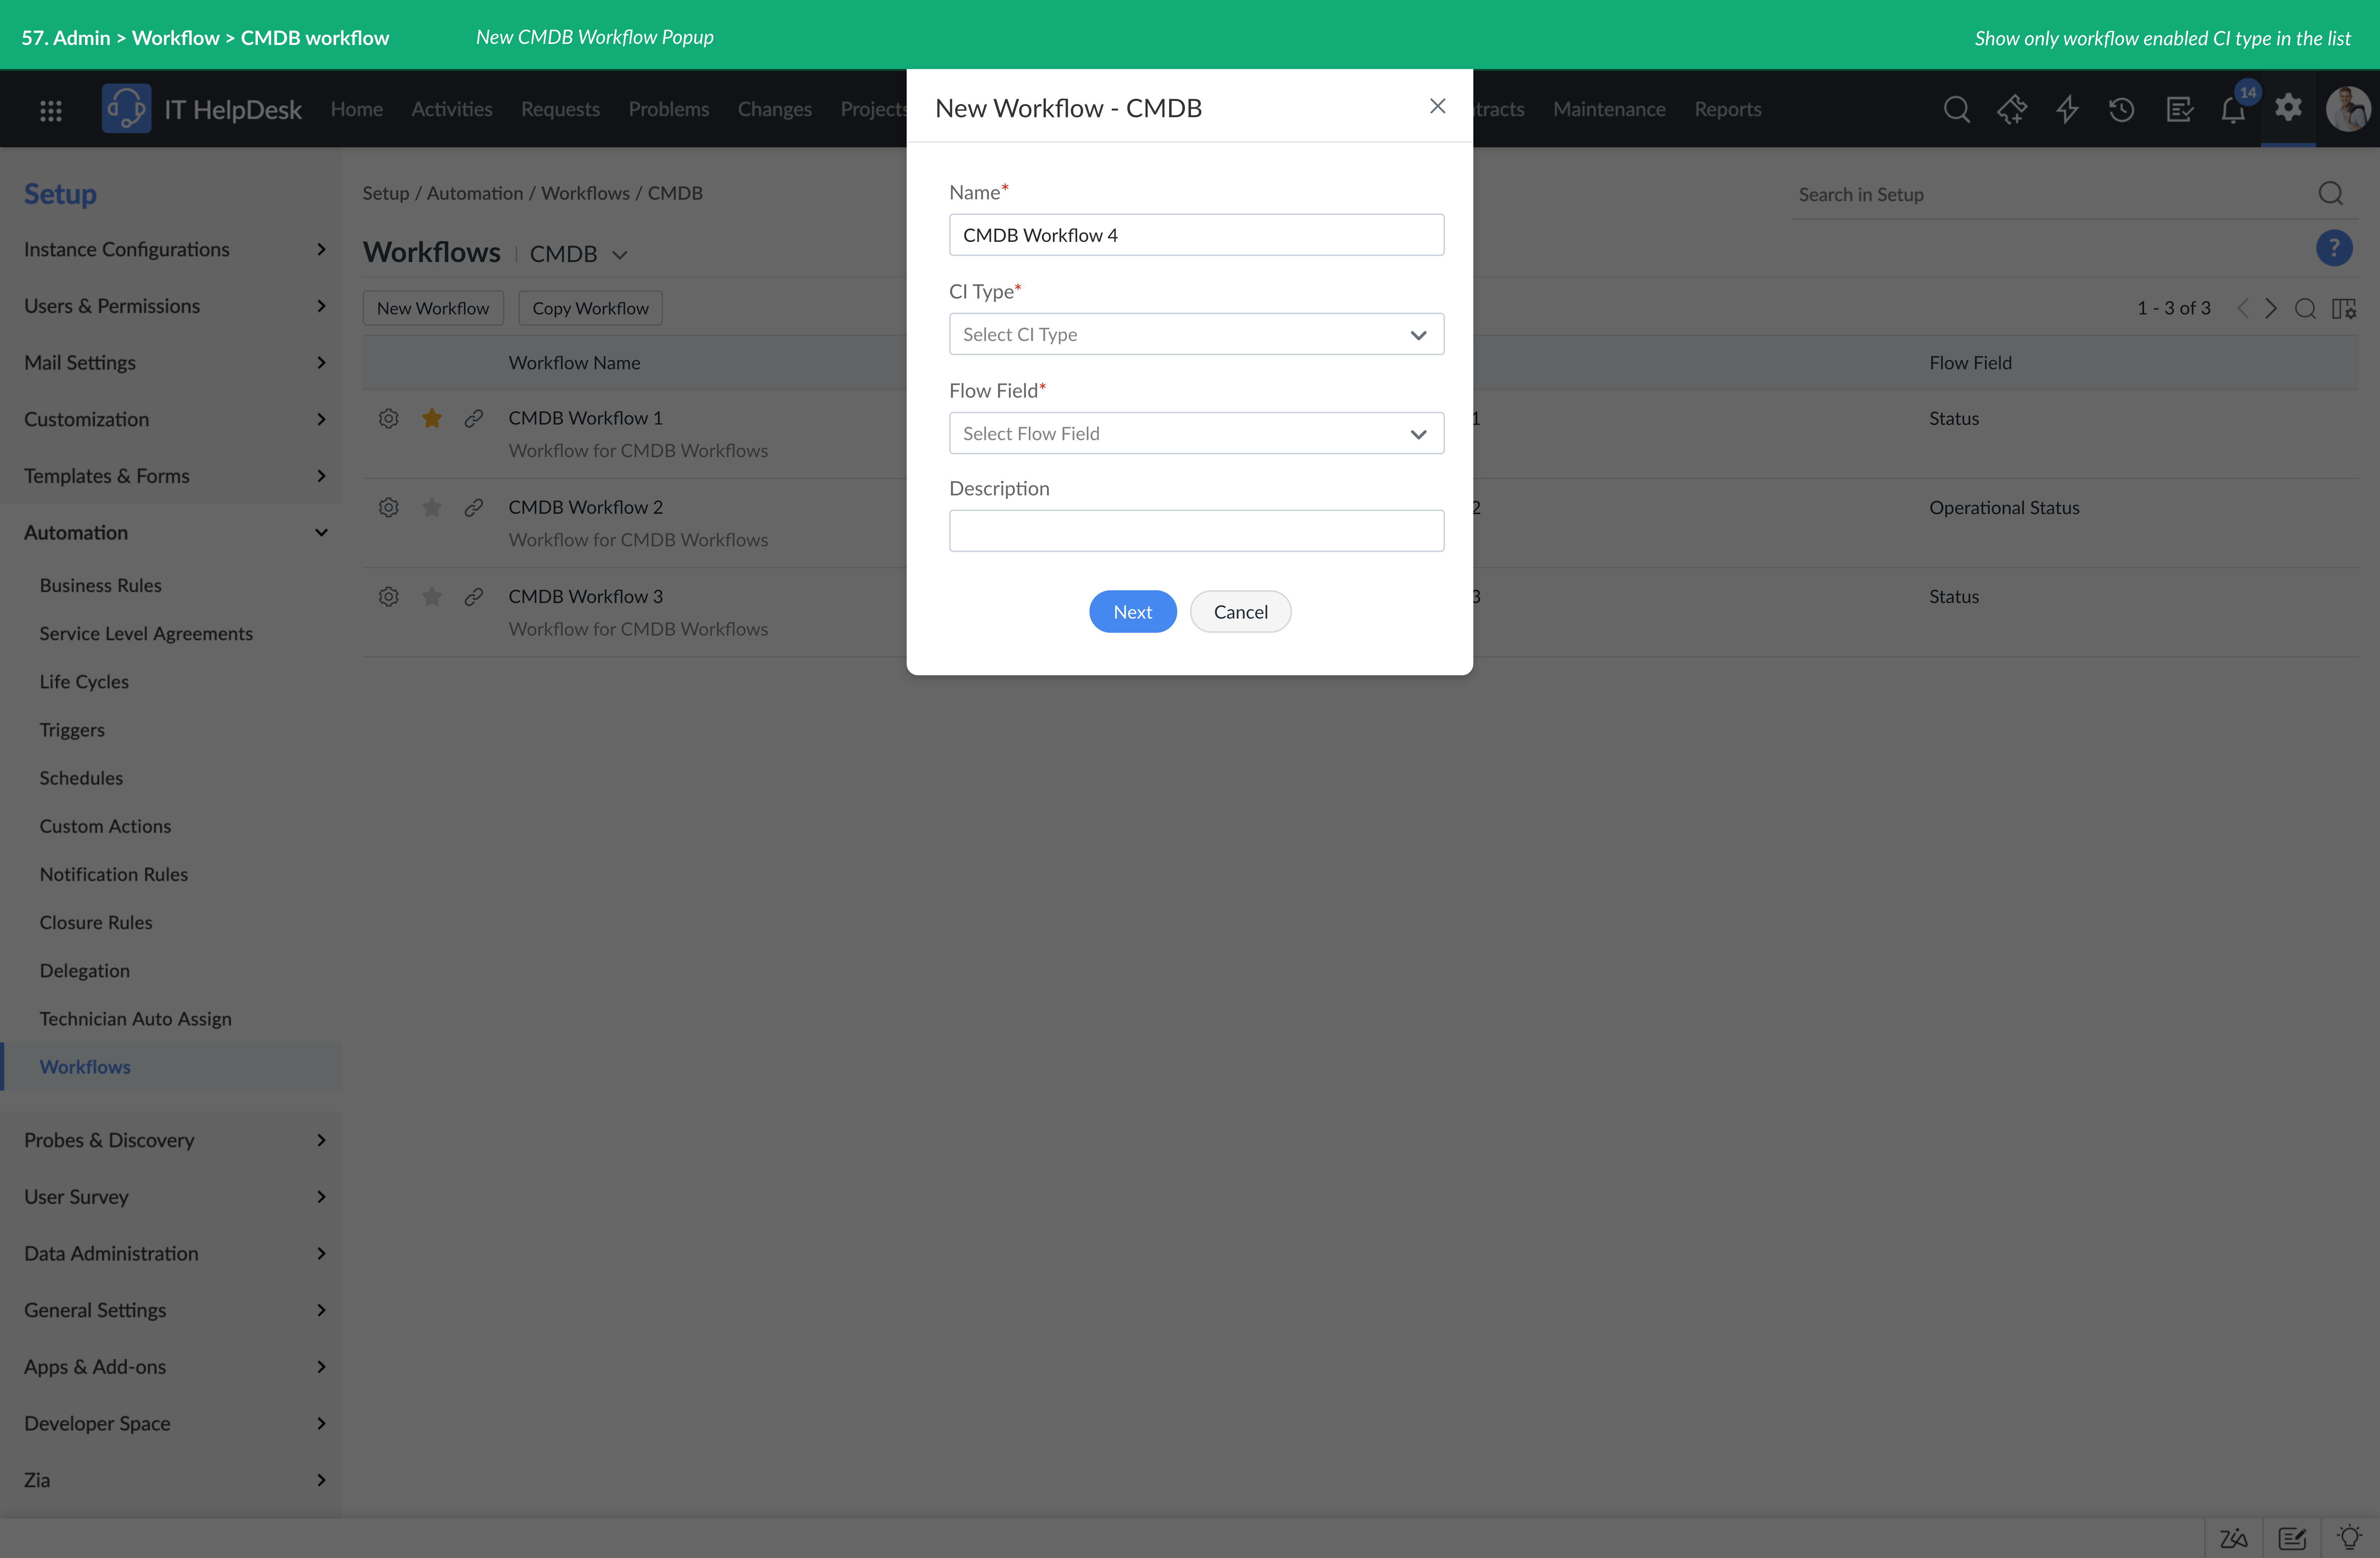
Task: Open user profile avatar
Action: point(2348,109)
